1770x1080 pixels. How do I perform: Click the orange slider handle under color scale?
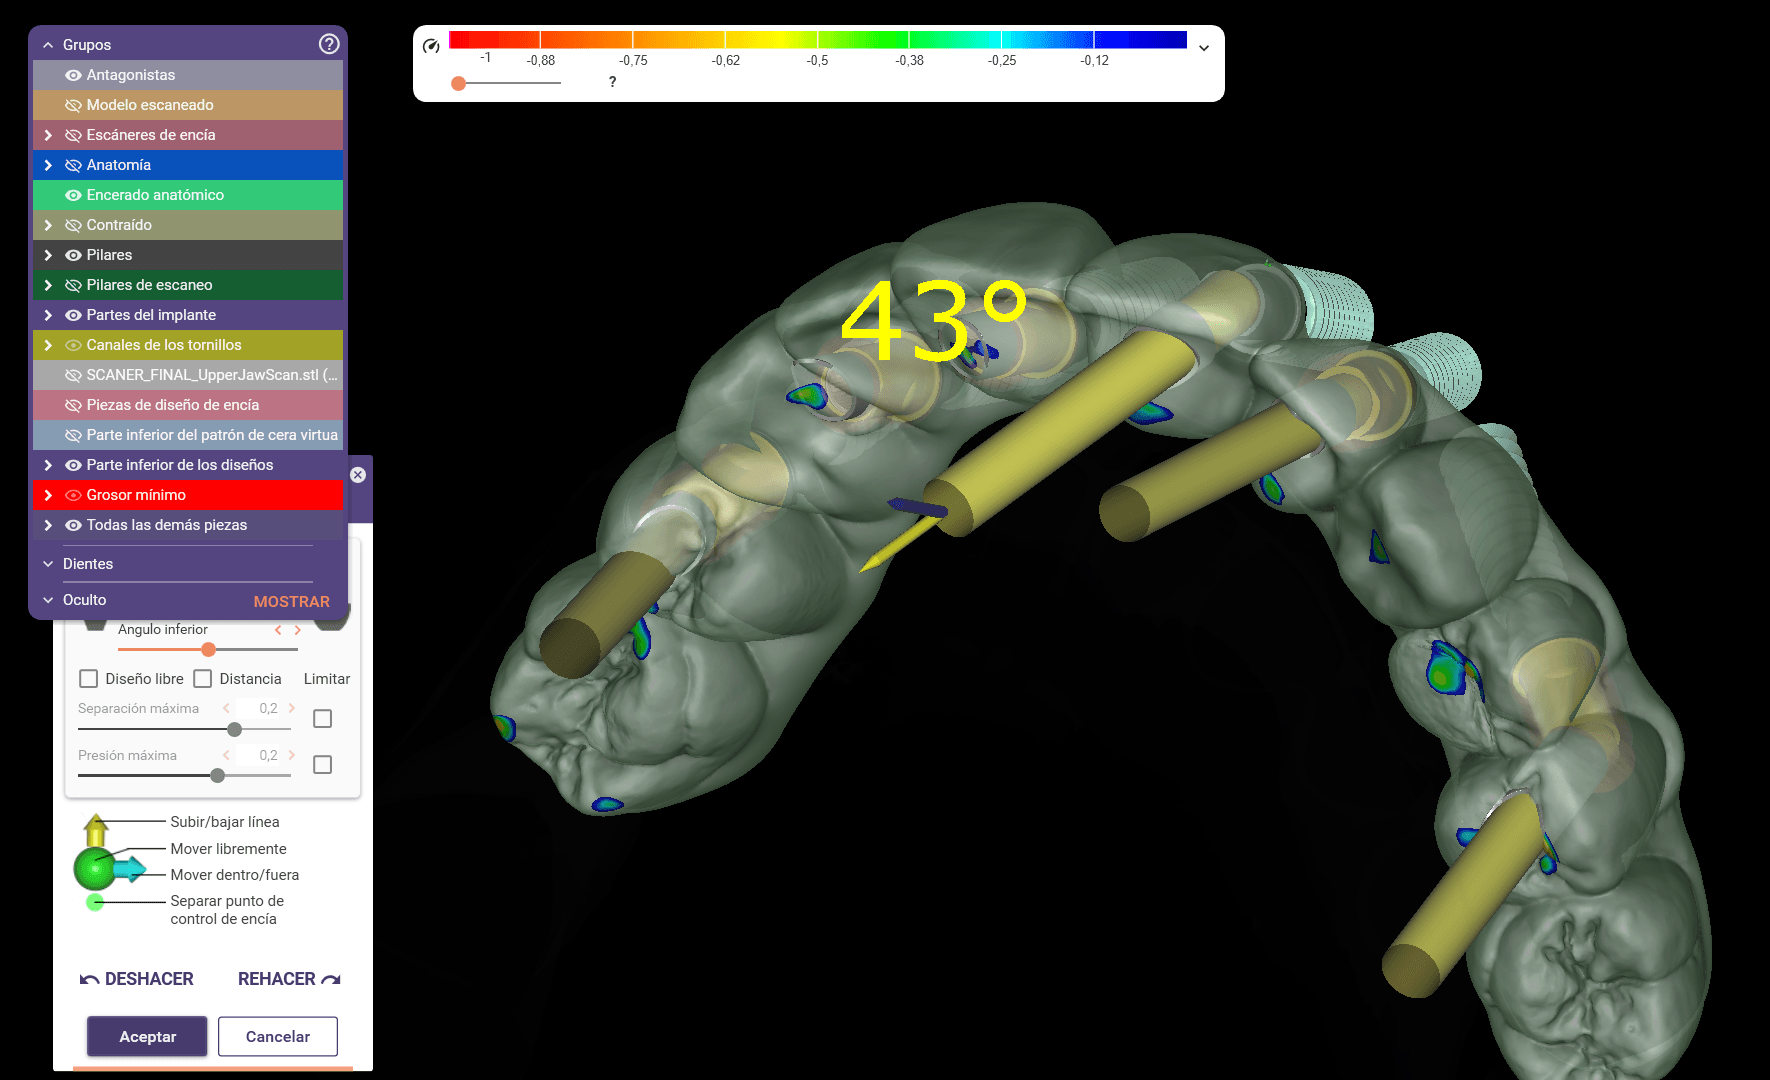(458, 83)
